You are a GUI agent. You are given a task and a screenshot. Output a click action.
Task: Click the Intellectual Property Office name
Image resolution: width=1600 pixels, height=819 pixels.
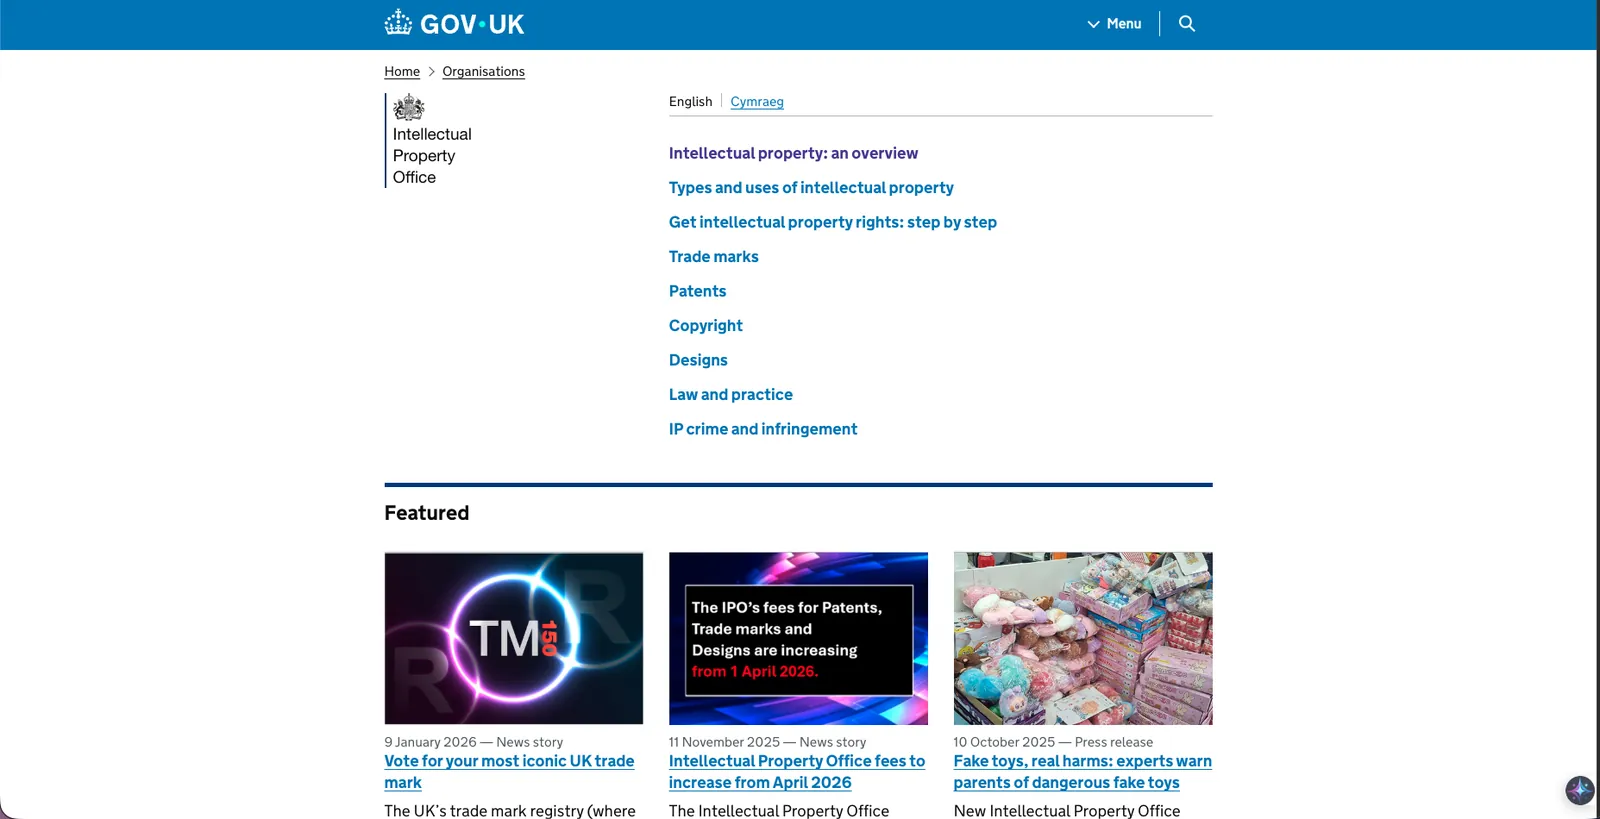(x=432, y=156)
